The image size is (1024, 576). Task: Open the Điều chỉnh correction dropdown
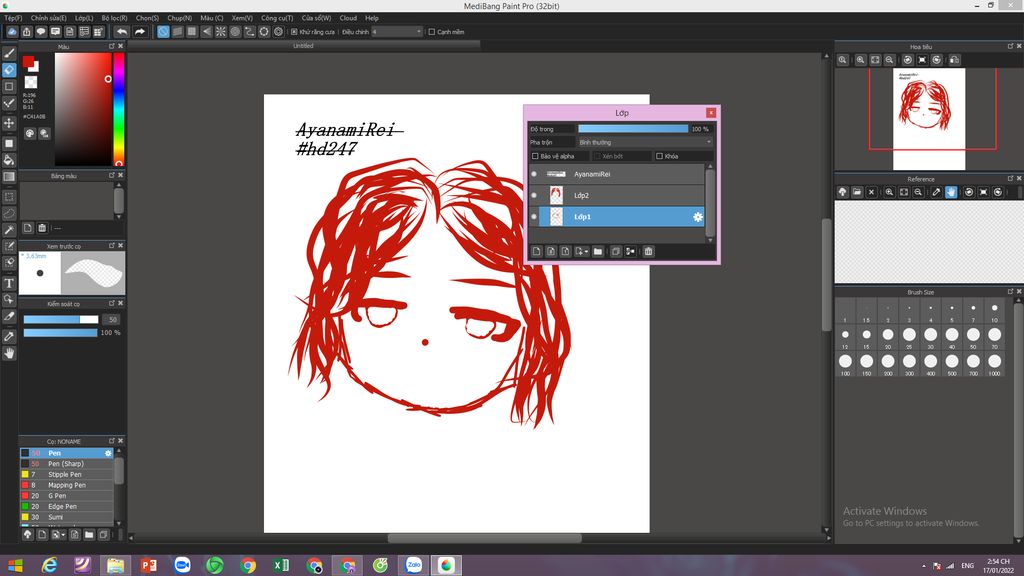tap(397, 31)
